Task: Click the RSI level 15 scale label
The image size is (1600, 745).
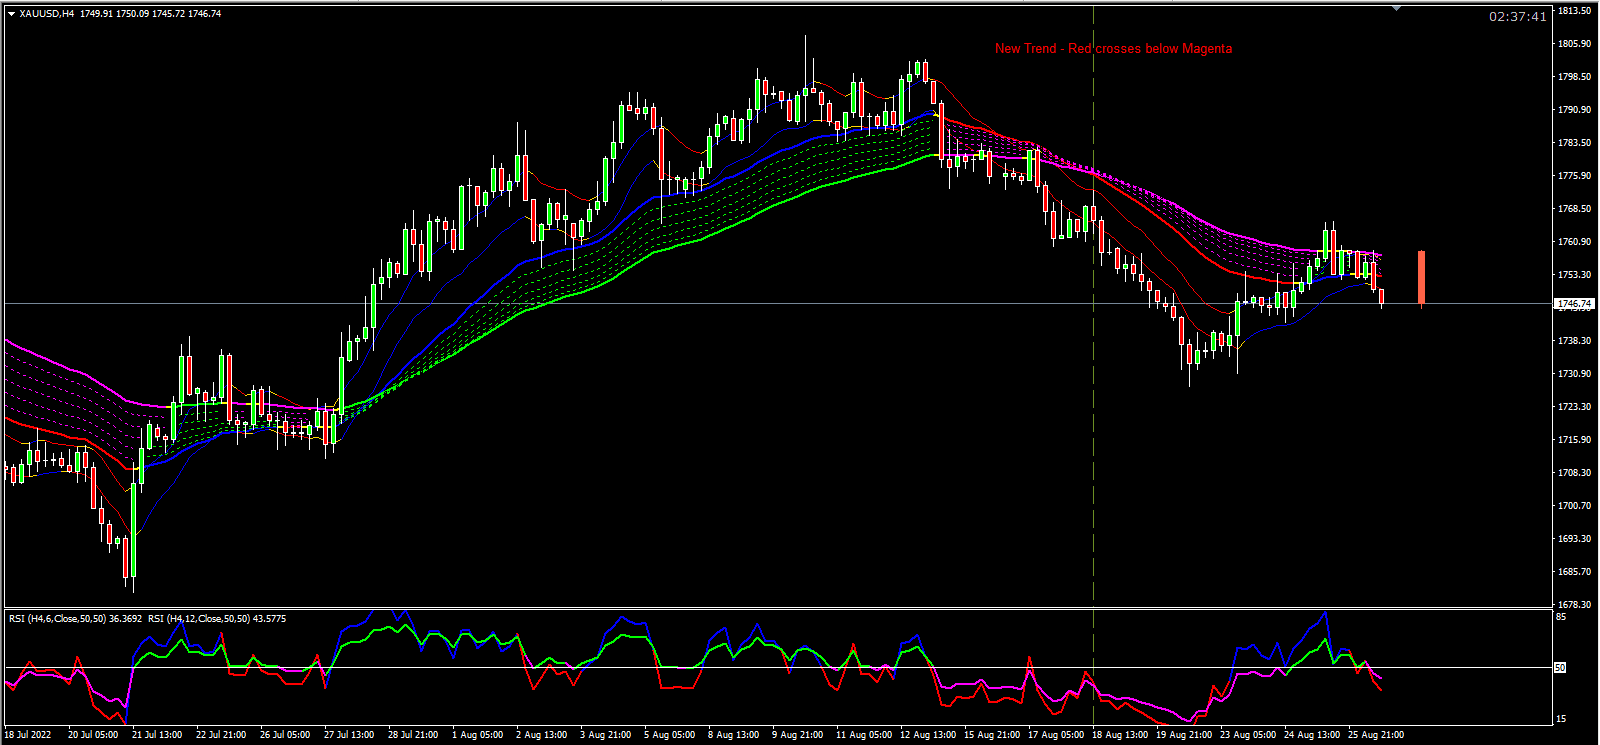Action: coord(1561,719)
